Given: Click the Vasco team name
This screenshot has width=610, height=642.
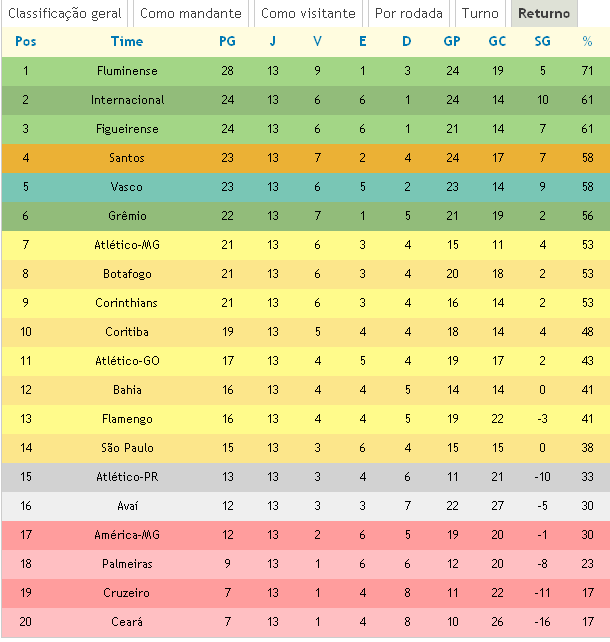Looking at the screenshot, I should (127, 187).
